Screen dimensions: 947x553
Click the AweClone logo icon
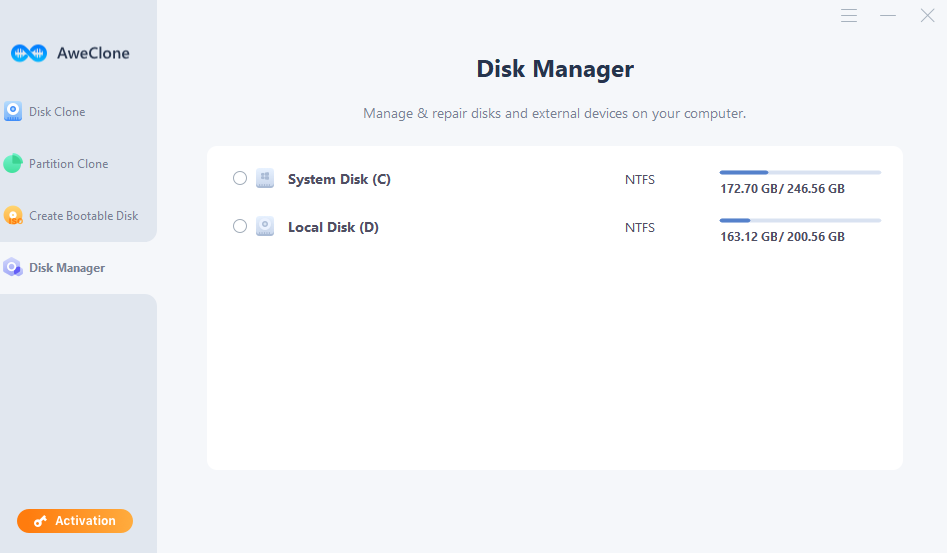(x=29, y=53)
